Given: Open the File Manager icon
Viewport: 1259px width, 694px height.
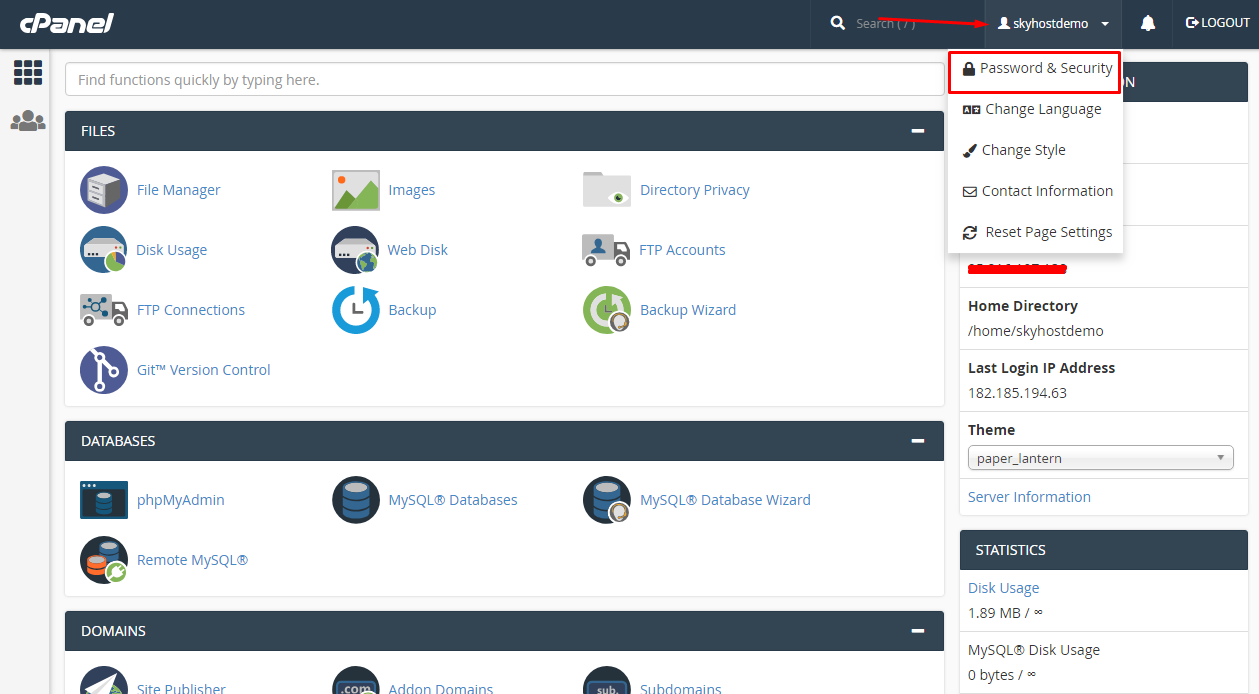Looking at the screenshot, I should [x=104, y=190].
